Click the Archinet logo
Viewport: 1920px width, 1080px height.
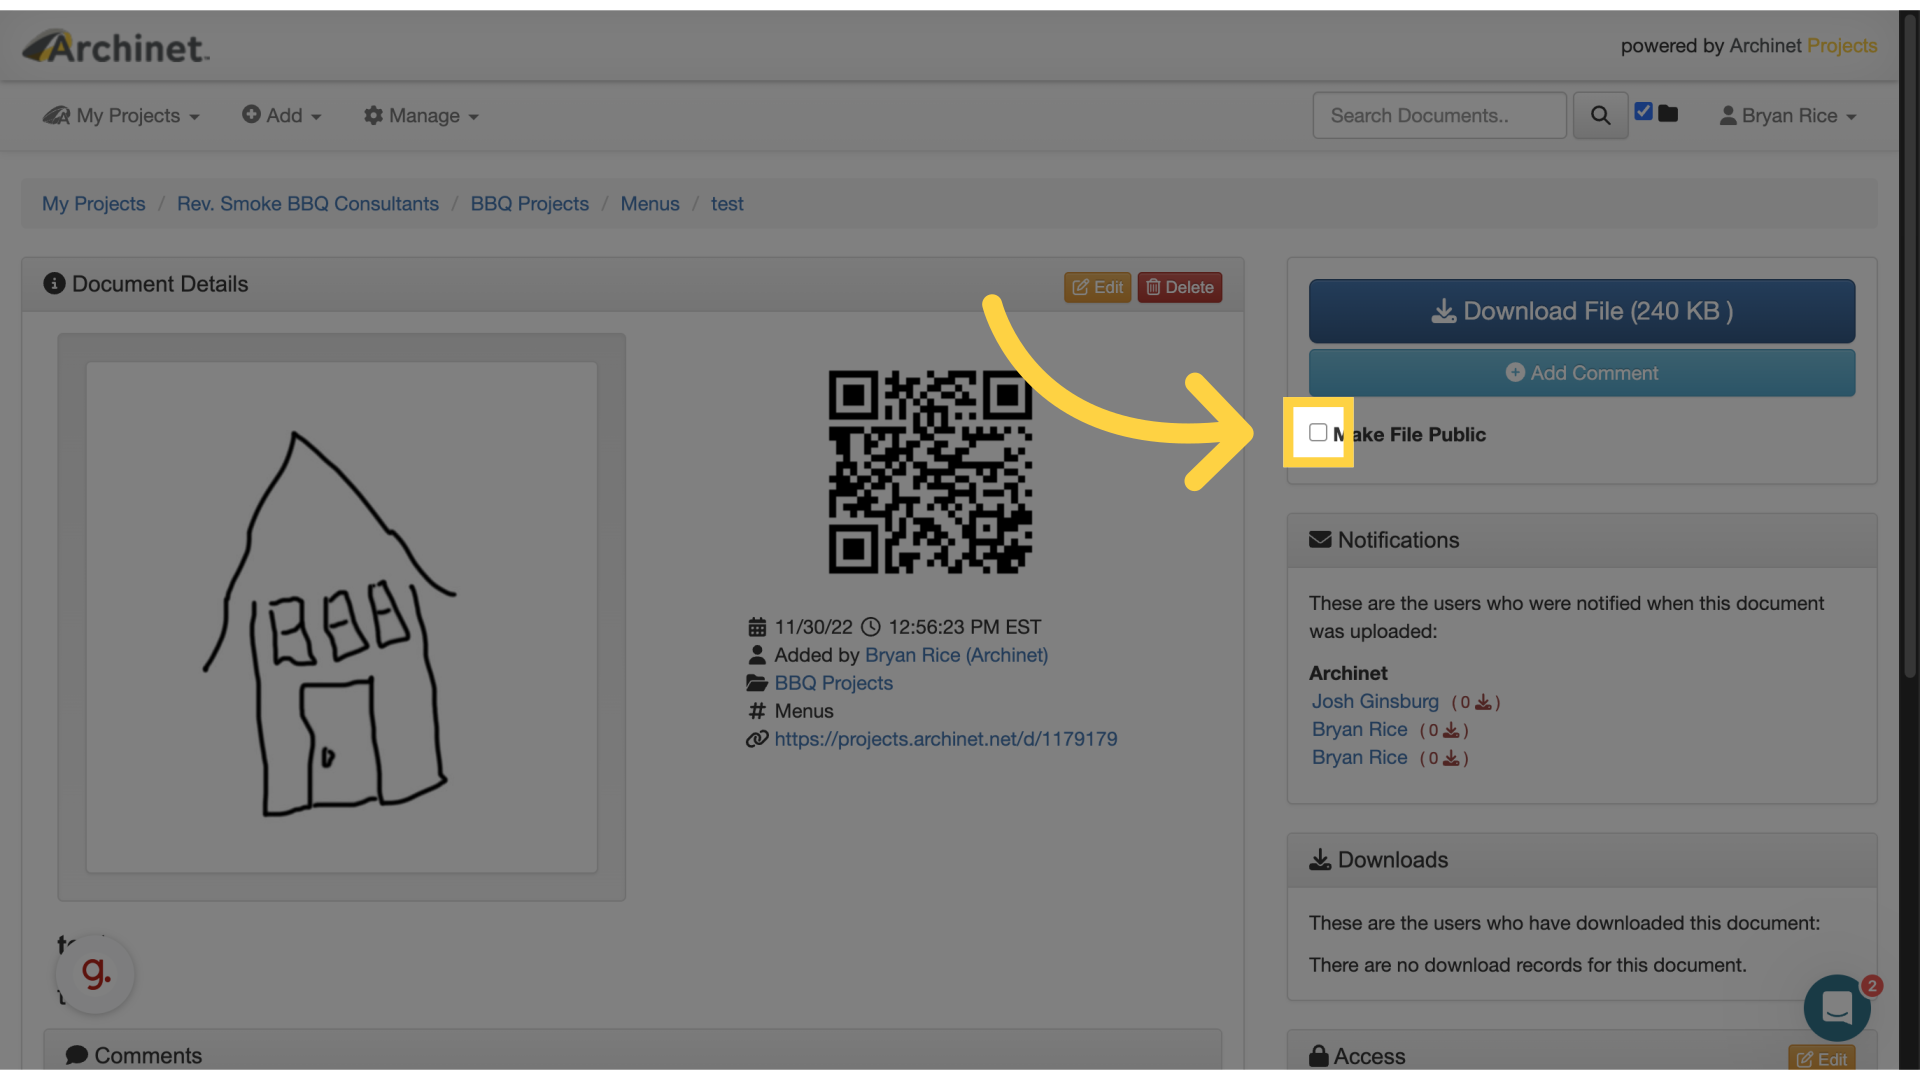(x=117, y=47)
